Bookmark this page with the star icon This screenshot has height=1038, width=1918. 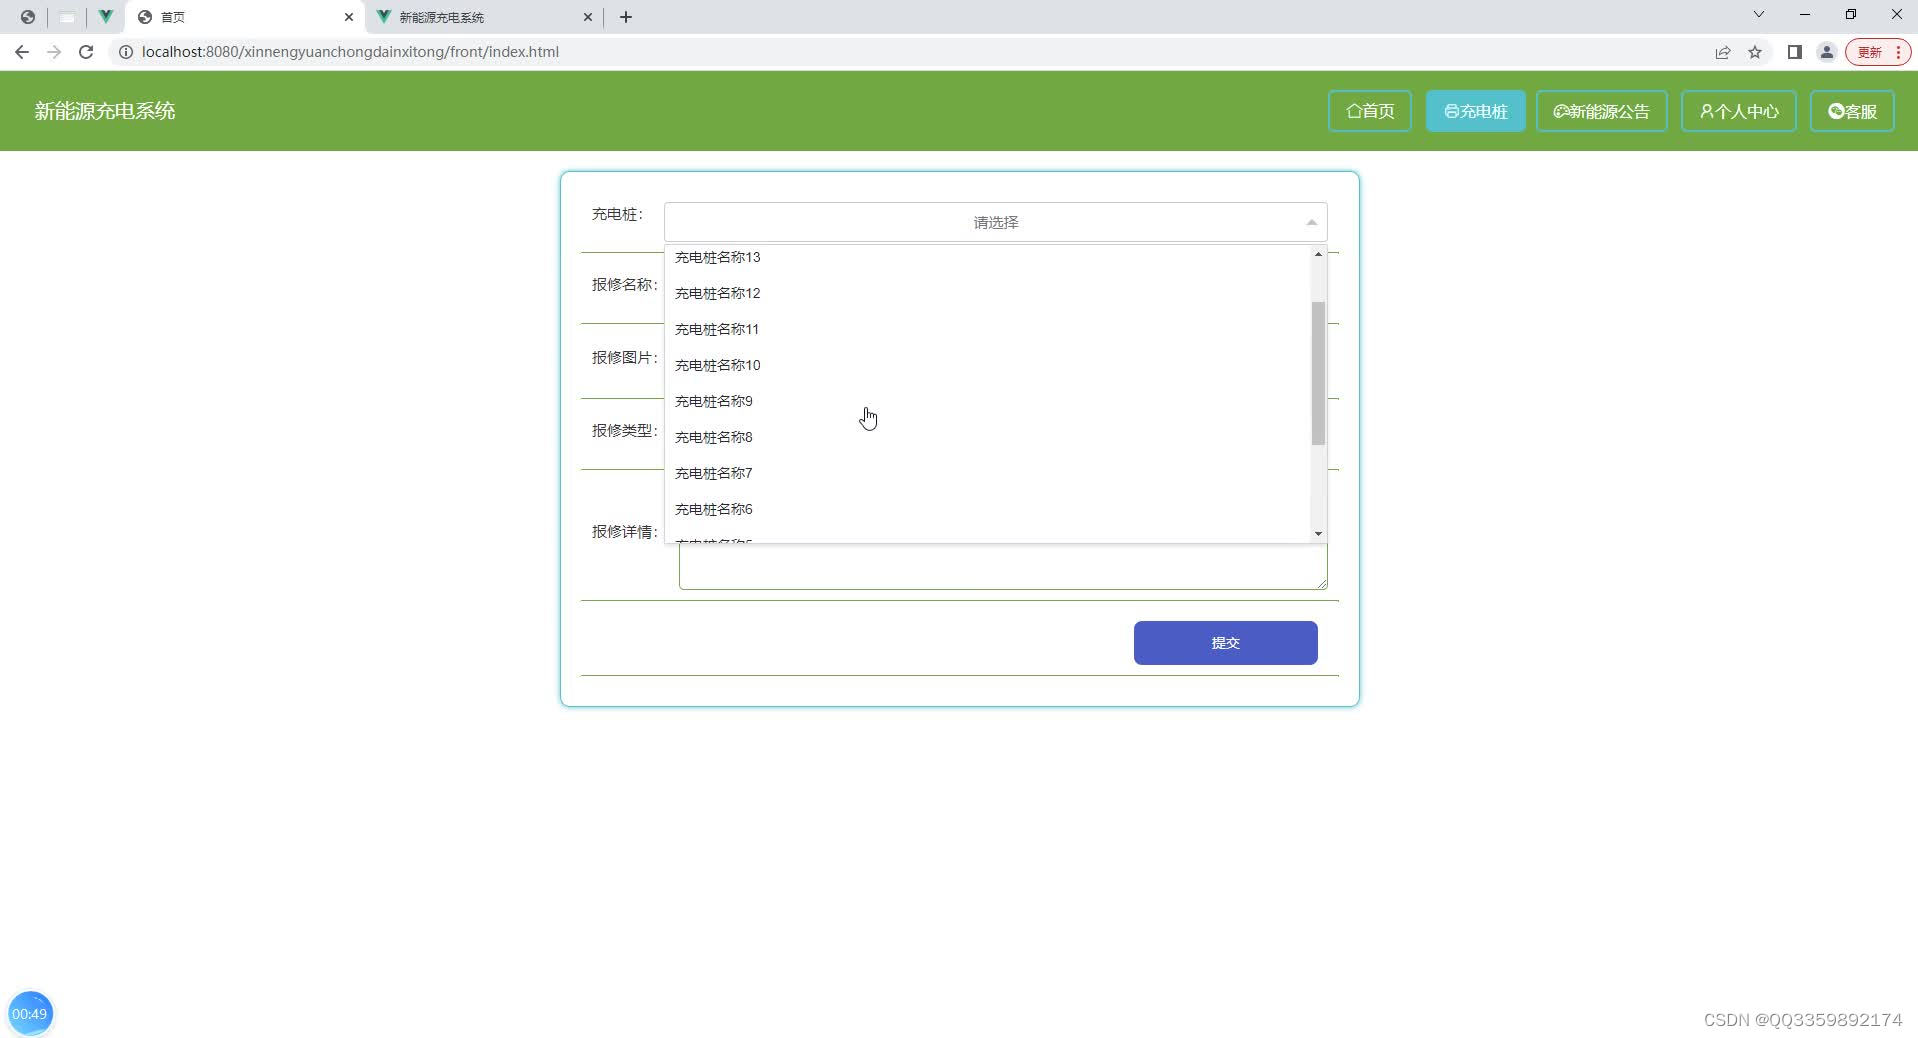click(1755, 52)
